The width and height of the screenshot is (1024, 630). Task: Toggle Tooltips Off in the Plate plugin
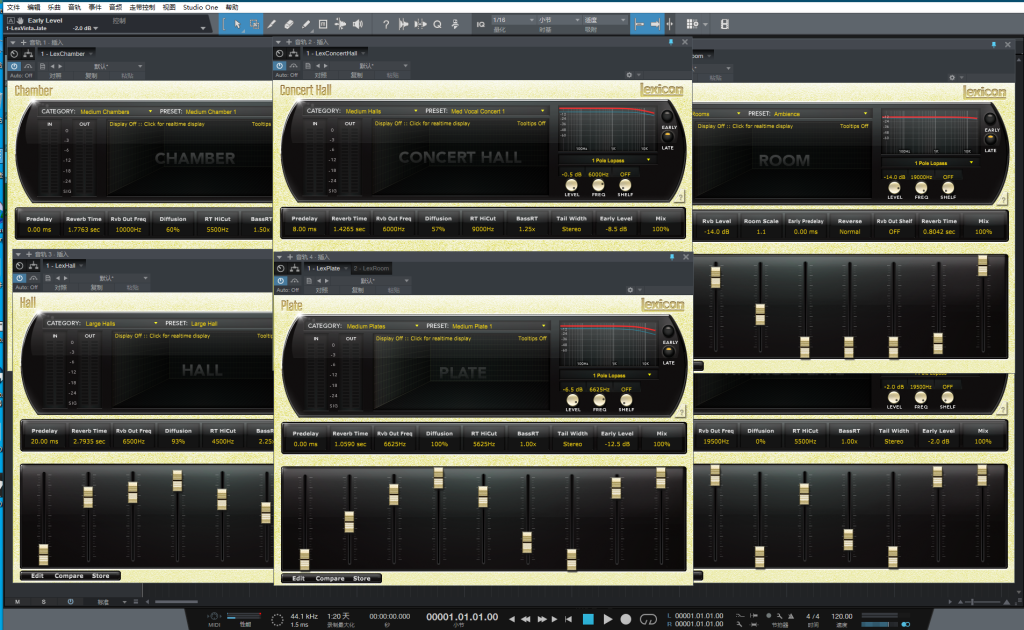tap(531, 338)
